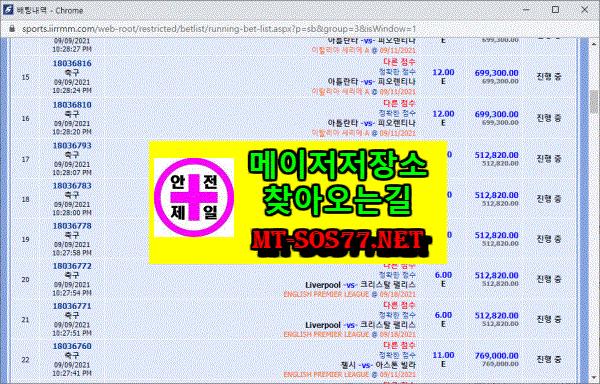Click the scrollbar up arrow
The width and height of the screenshot is (600, 384).
pos(594,44)
